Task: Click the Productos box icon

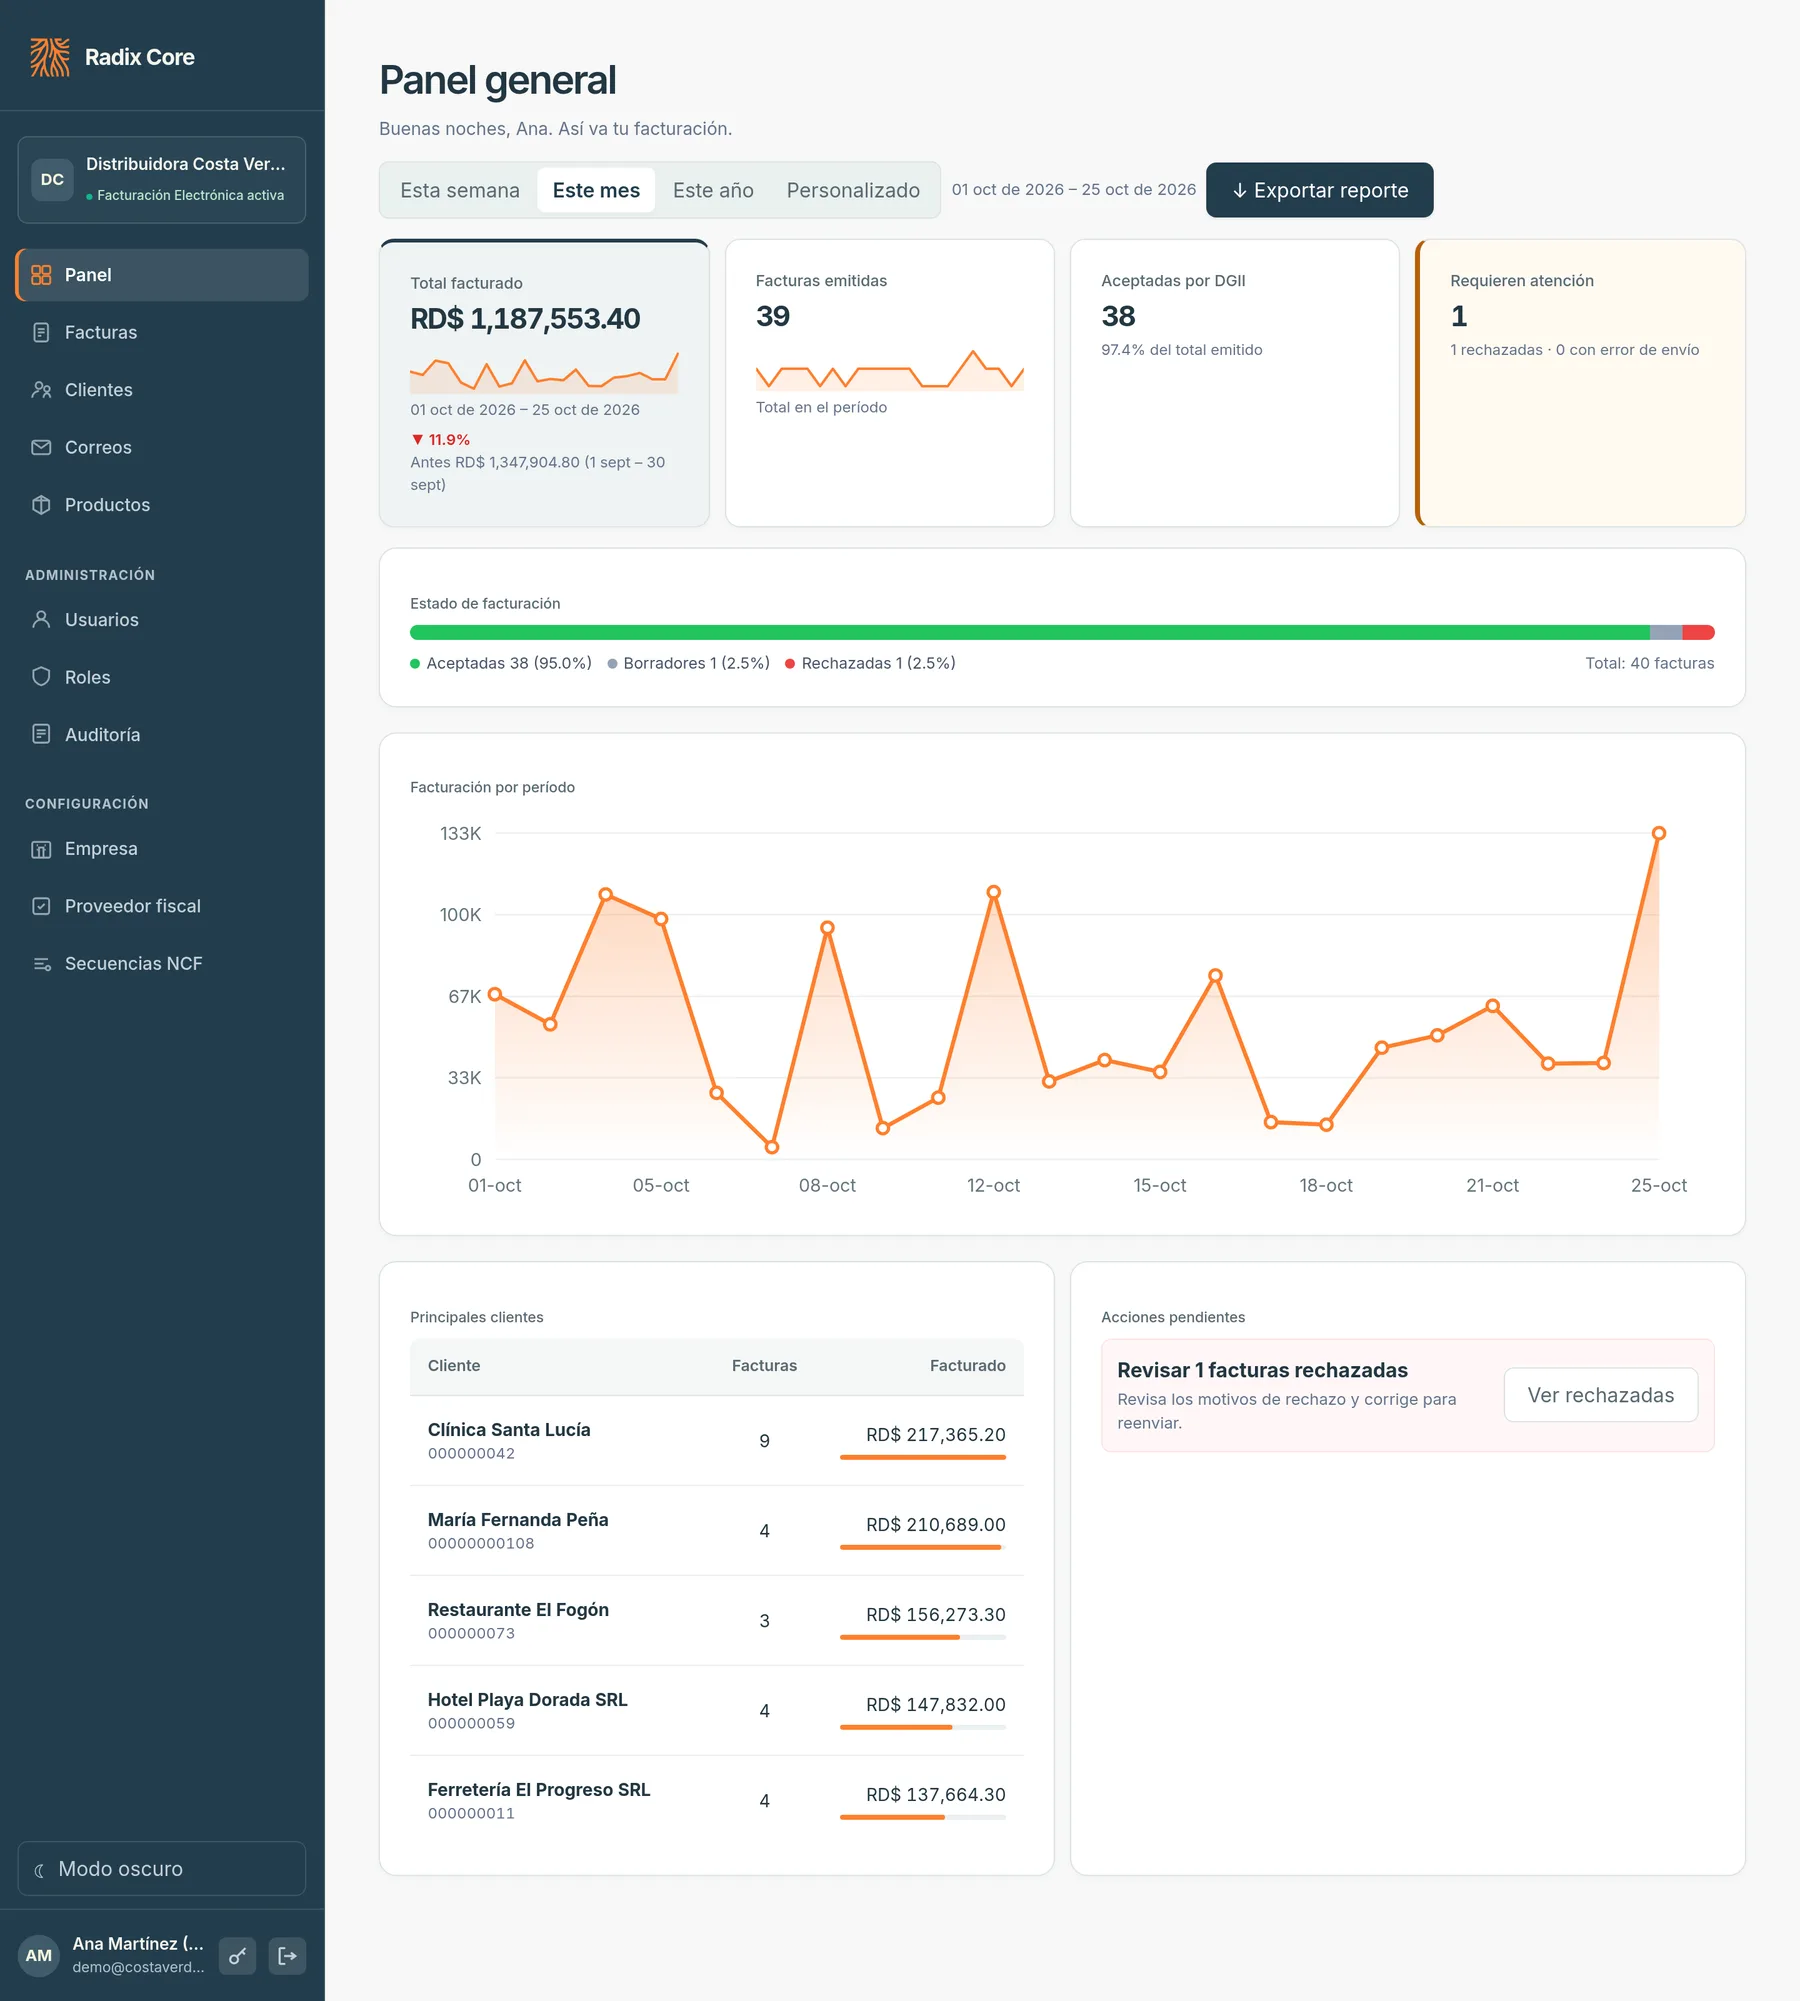Action: (x=41, y=505)
